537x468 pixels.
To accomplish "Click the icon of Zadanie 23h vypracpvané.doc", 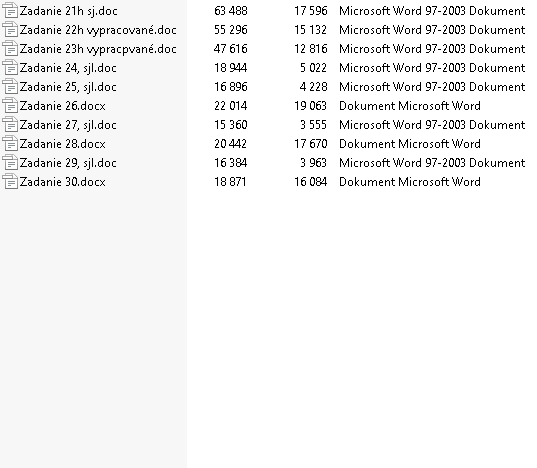I will tap(10, 49).
